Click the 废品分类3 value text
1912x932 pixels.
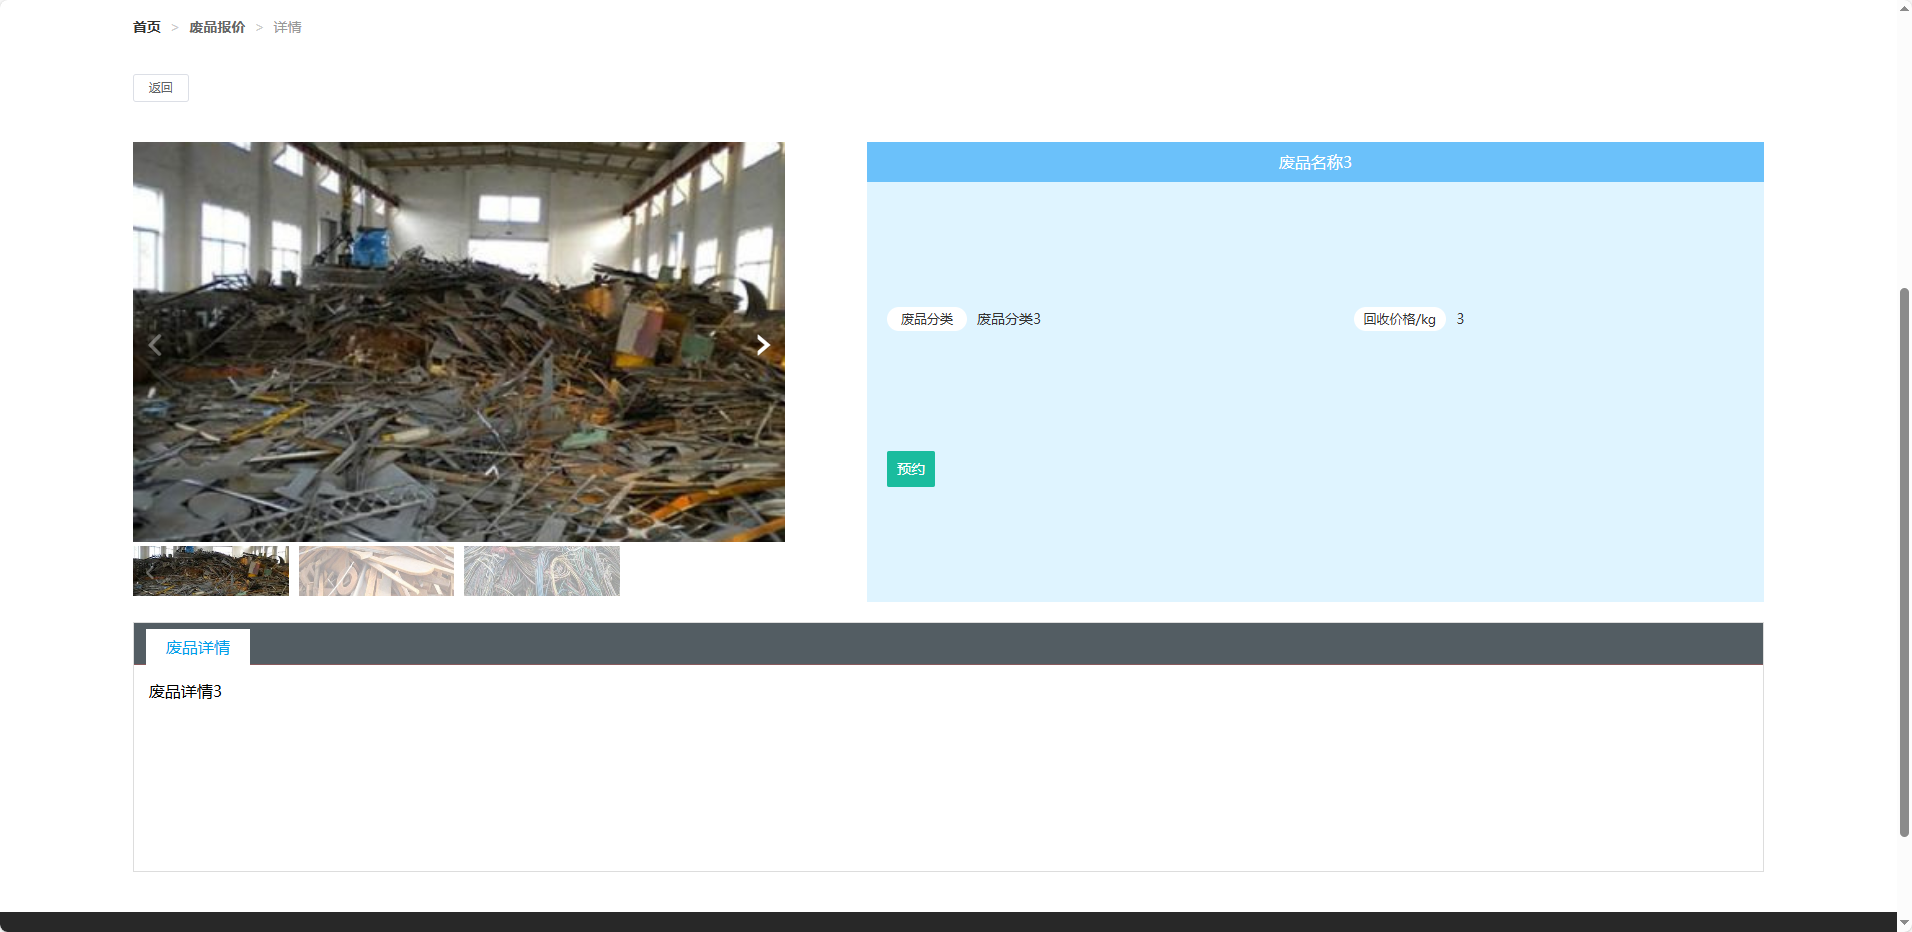click(x=1009, y=319)
